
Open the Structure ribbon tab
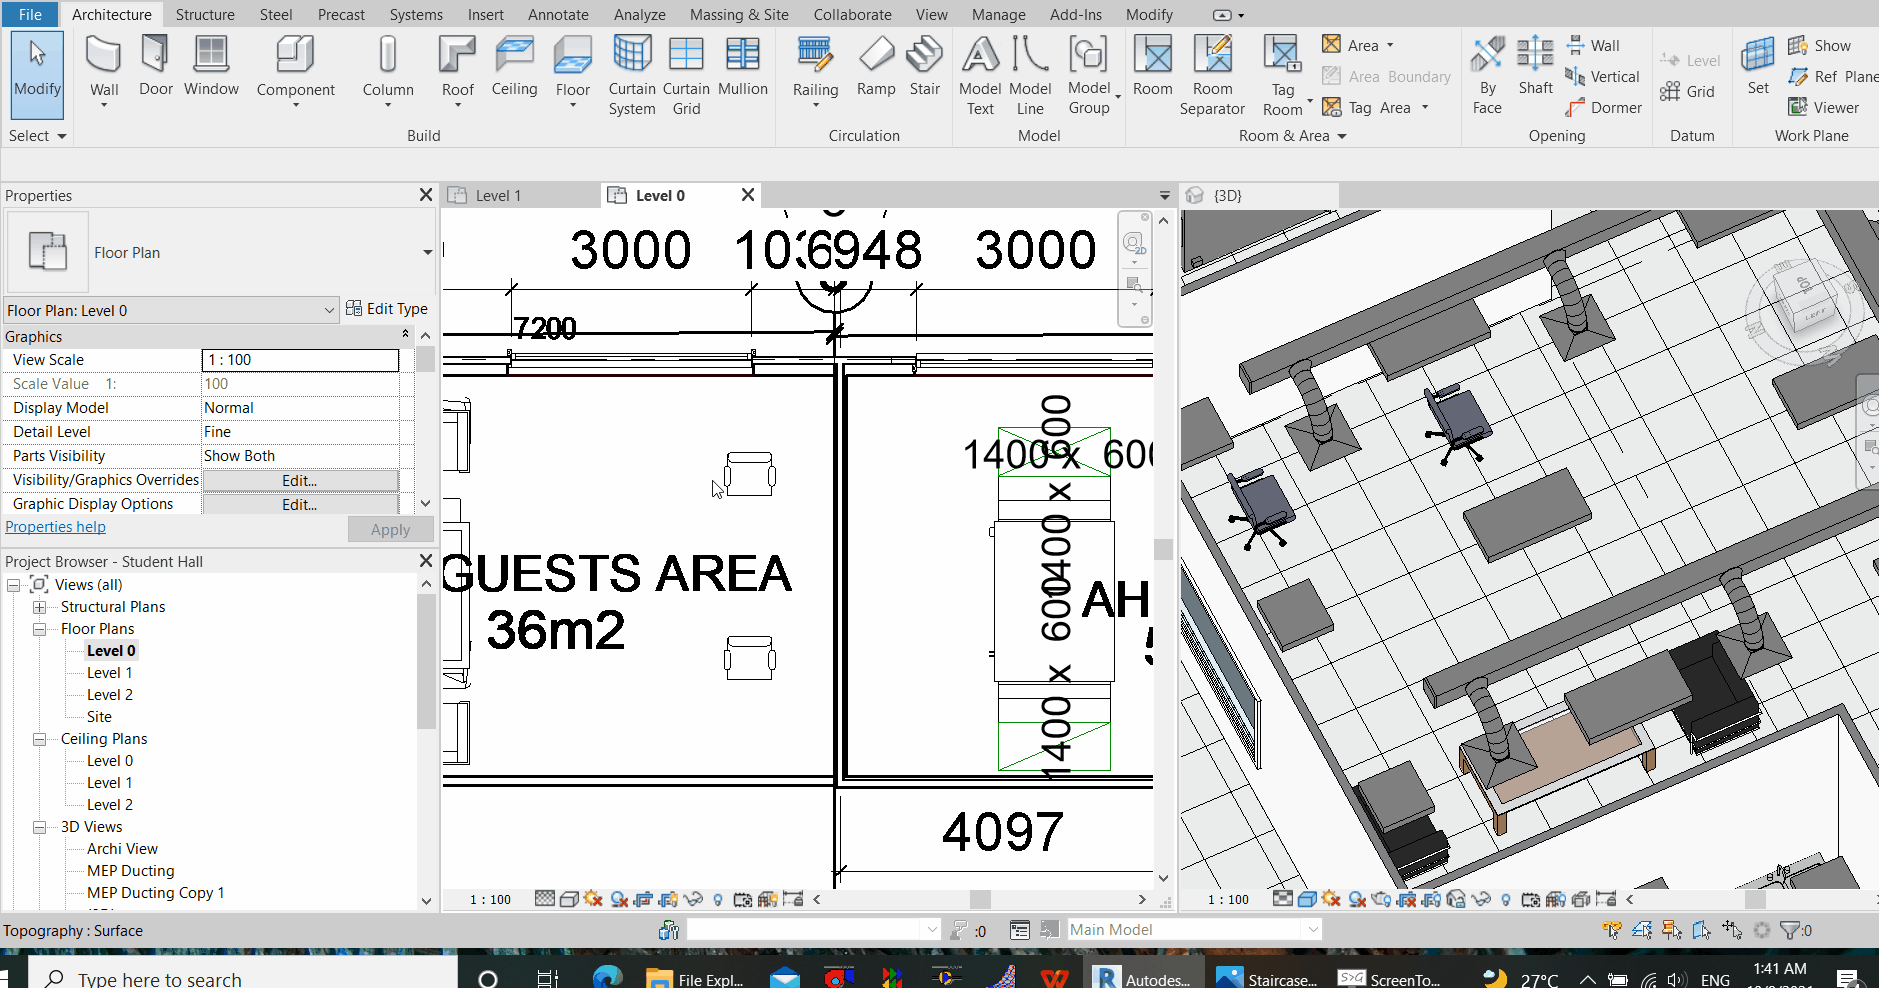[x=205, y=14]
